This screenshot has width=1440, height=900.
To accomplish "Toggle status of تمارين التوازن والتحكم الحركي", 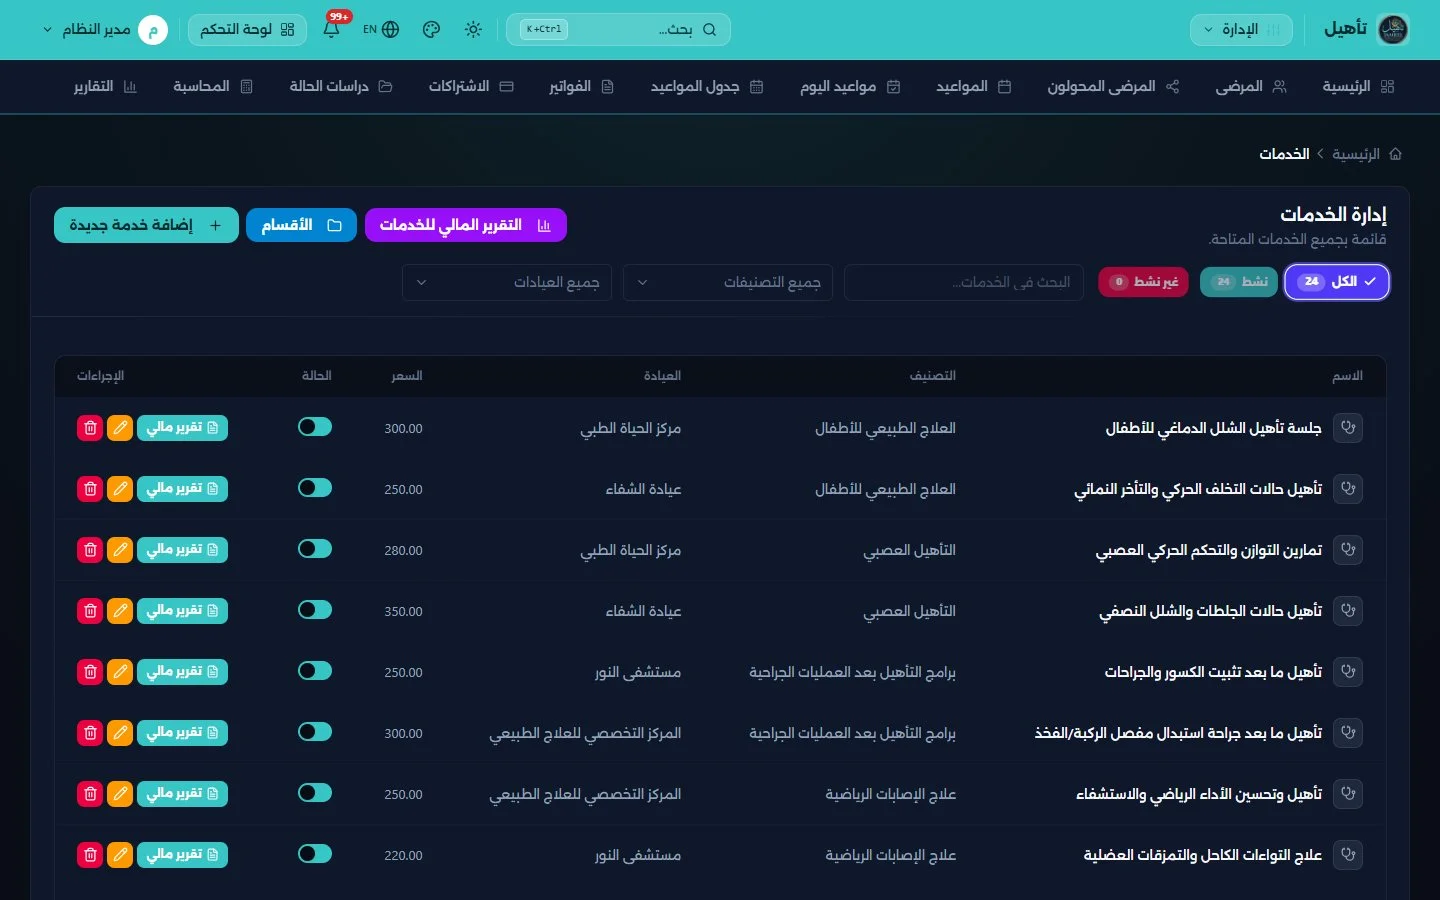I will click(x=315, y=549).
